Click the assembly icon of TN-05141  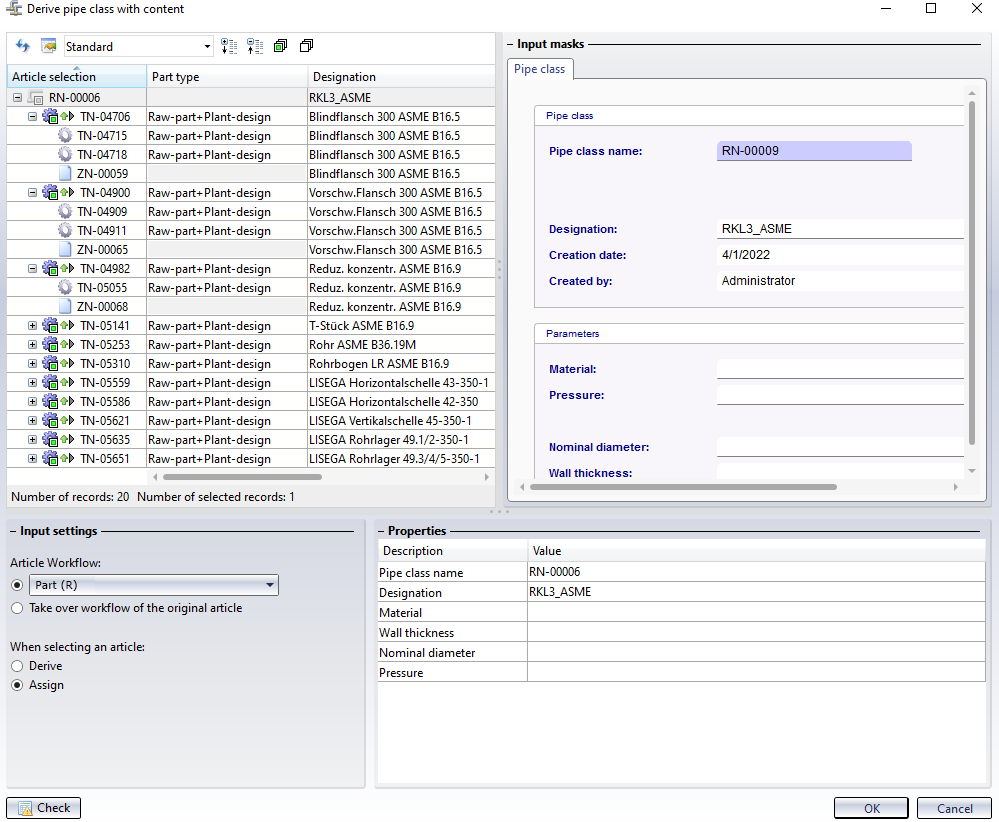(51, 326)
